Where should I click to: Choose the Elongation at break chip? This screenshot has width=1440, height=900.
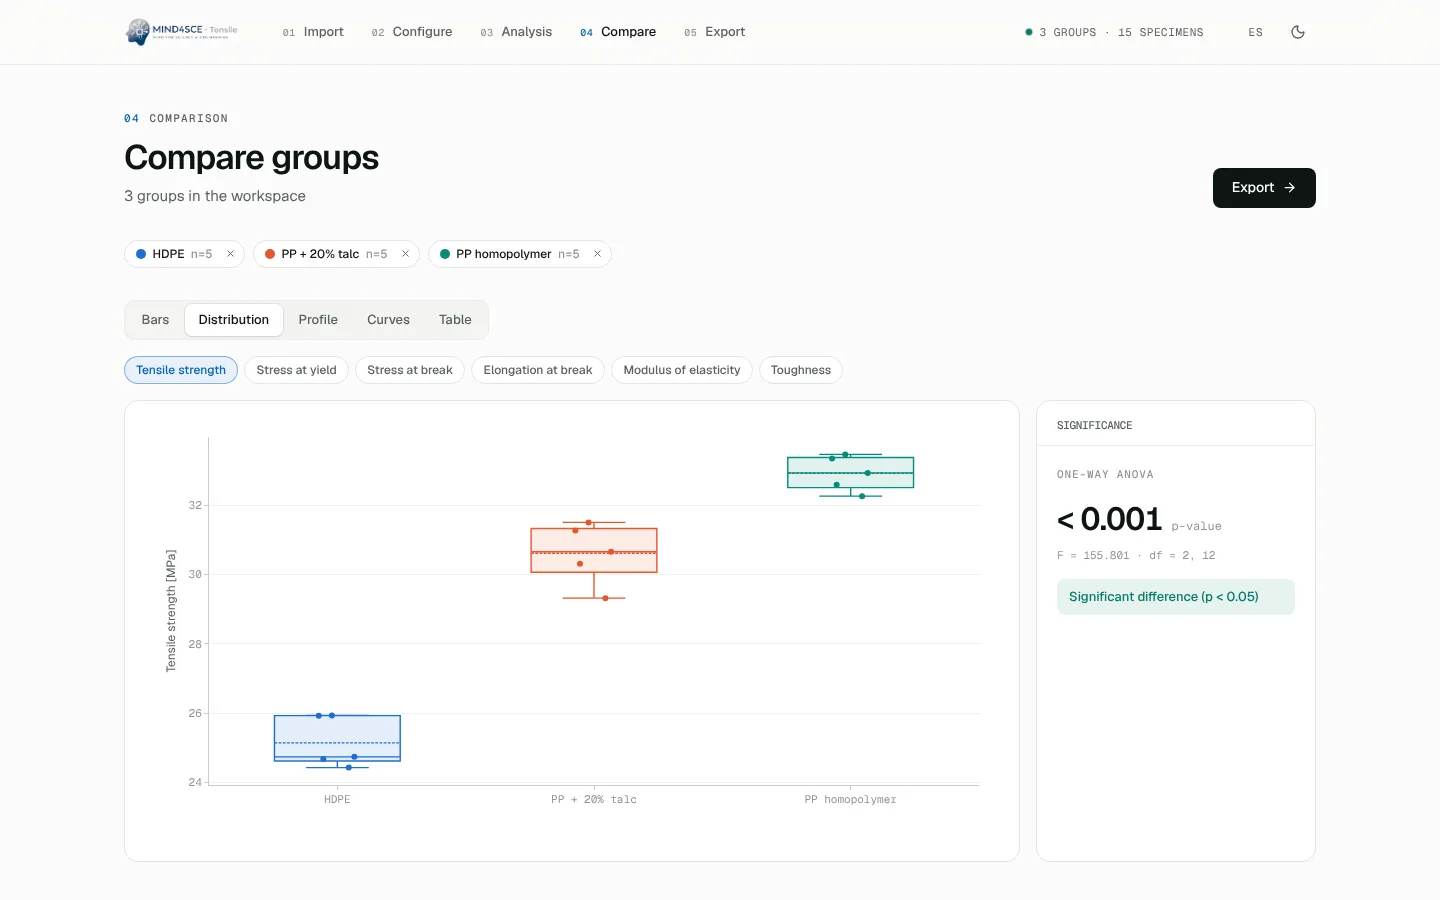538,370
